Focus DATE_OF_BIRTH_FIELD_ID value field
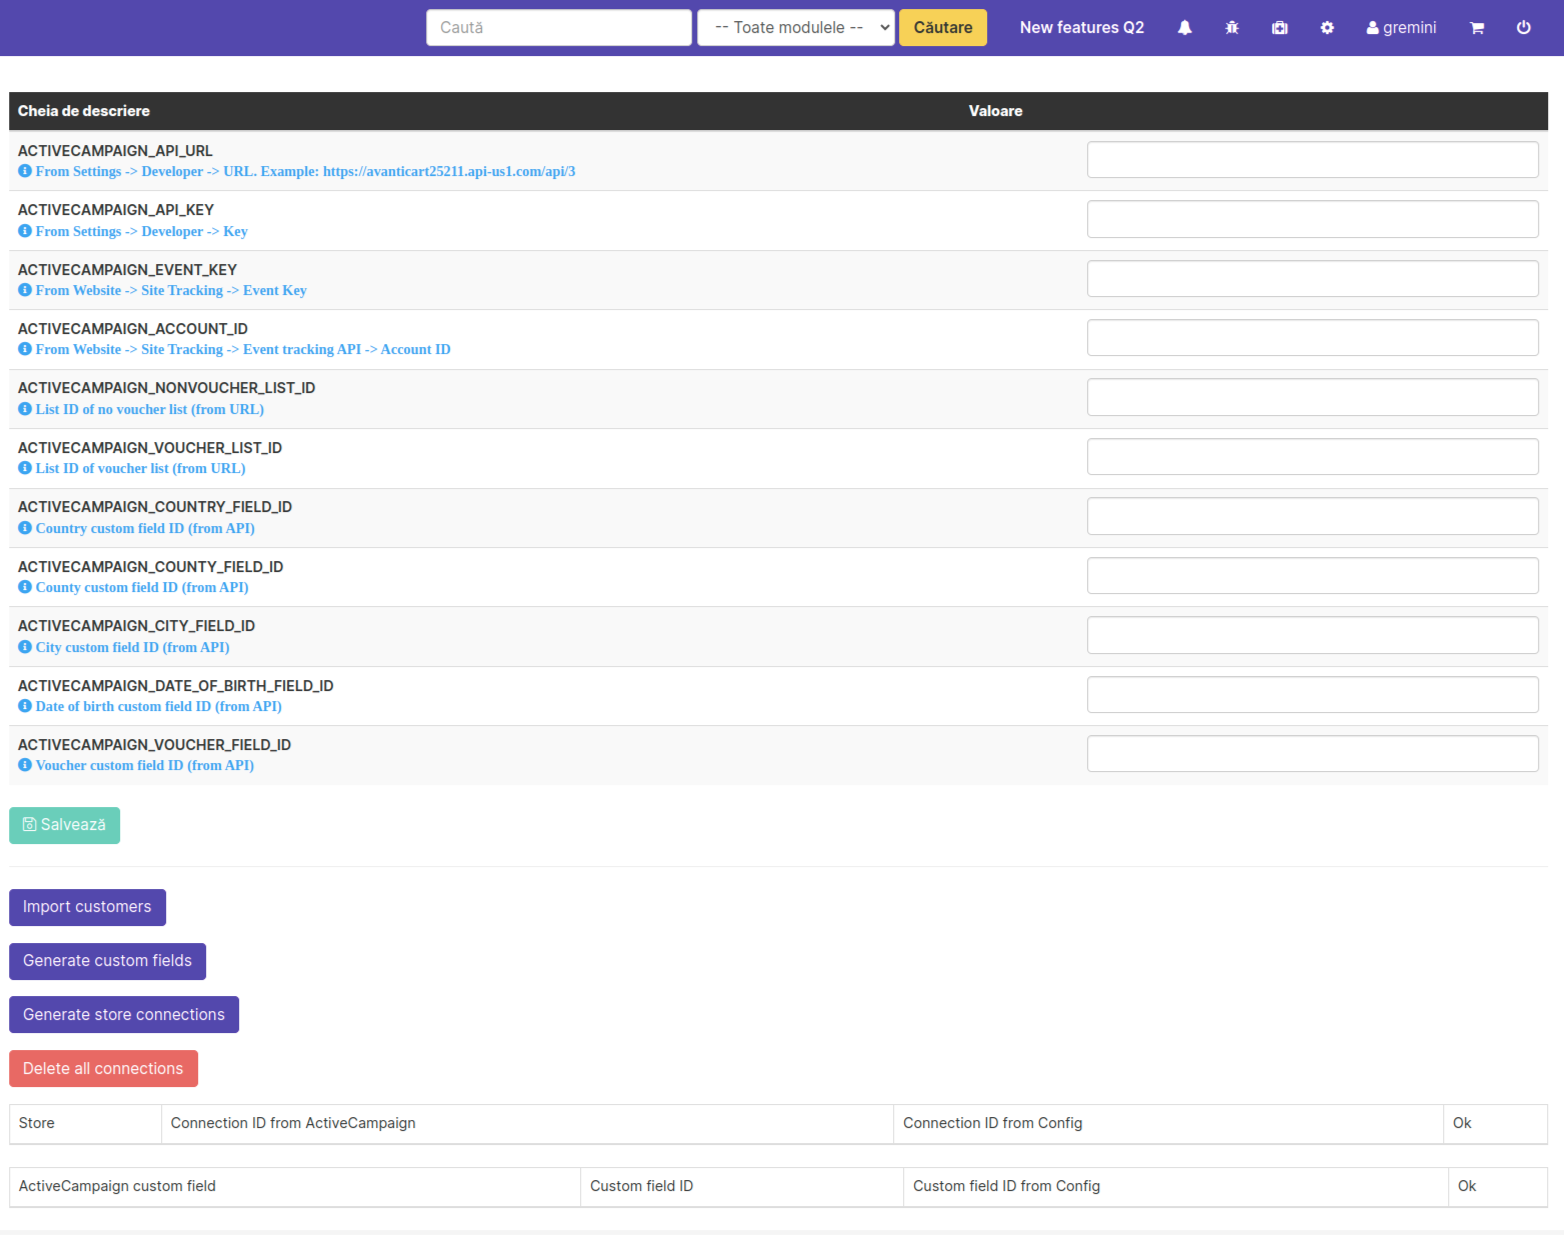This screenshot has width=1564, height=1235. pos(1312,695)
